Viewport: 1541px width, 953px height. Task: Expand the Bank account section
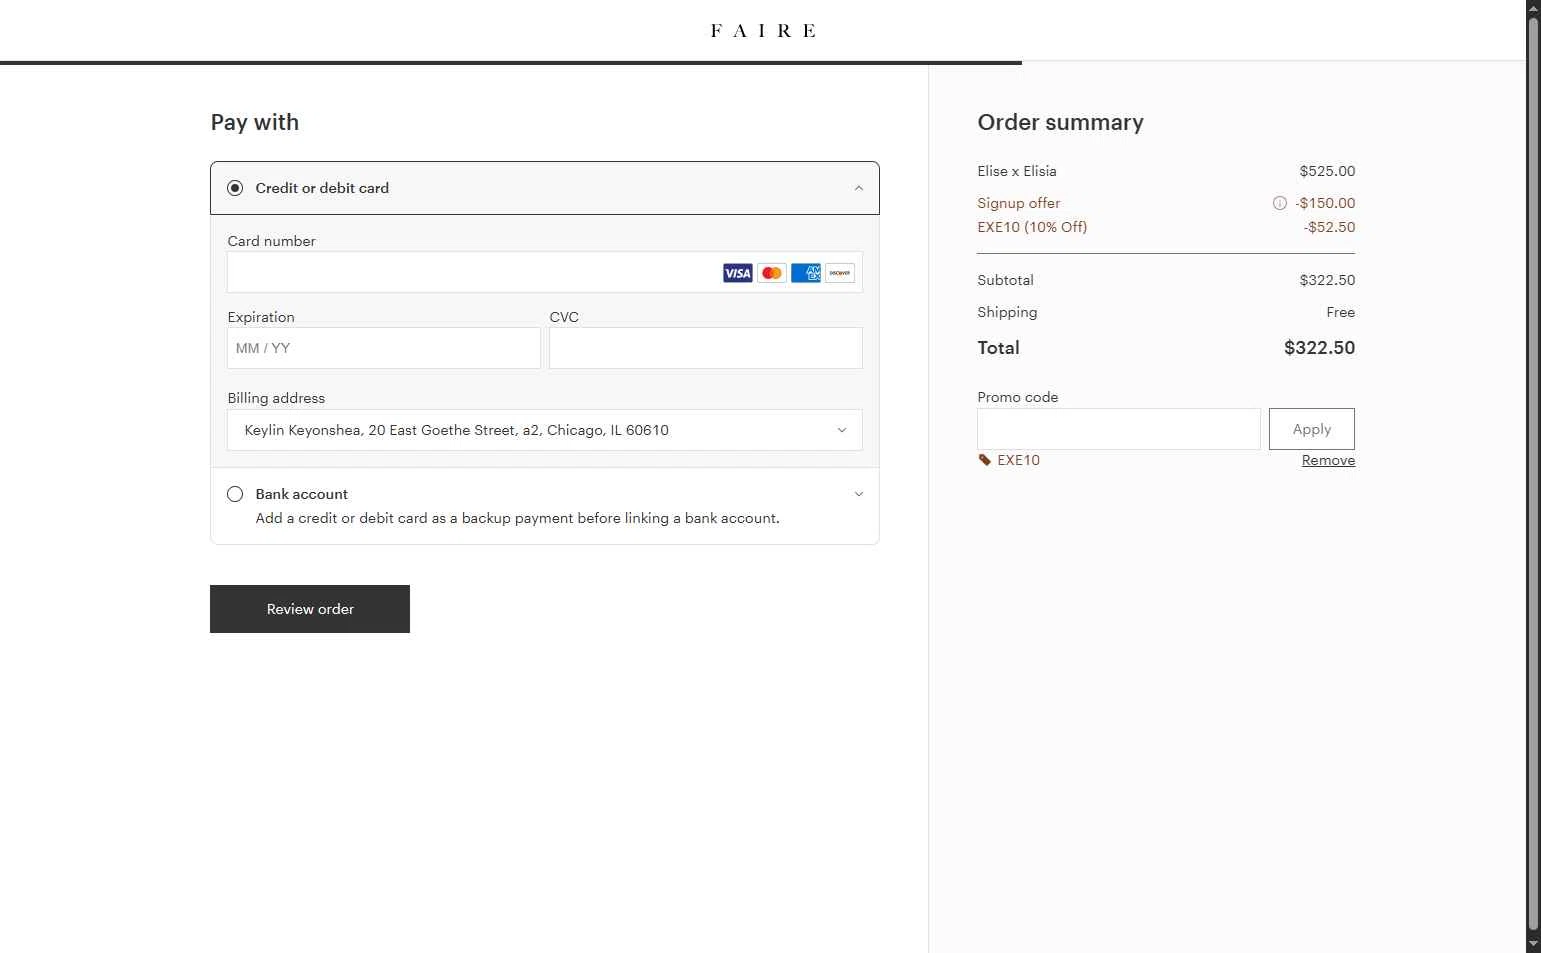click(x=858, y=494)
